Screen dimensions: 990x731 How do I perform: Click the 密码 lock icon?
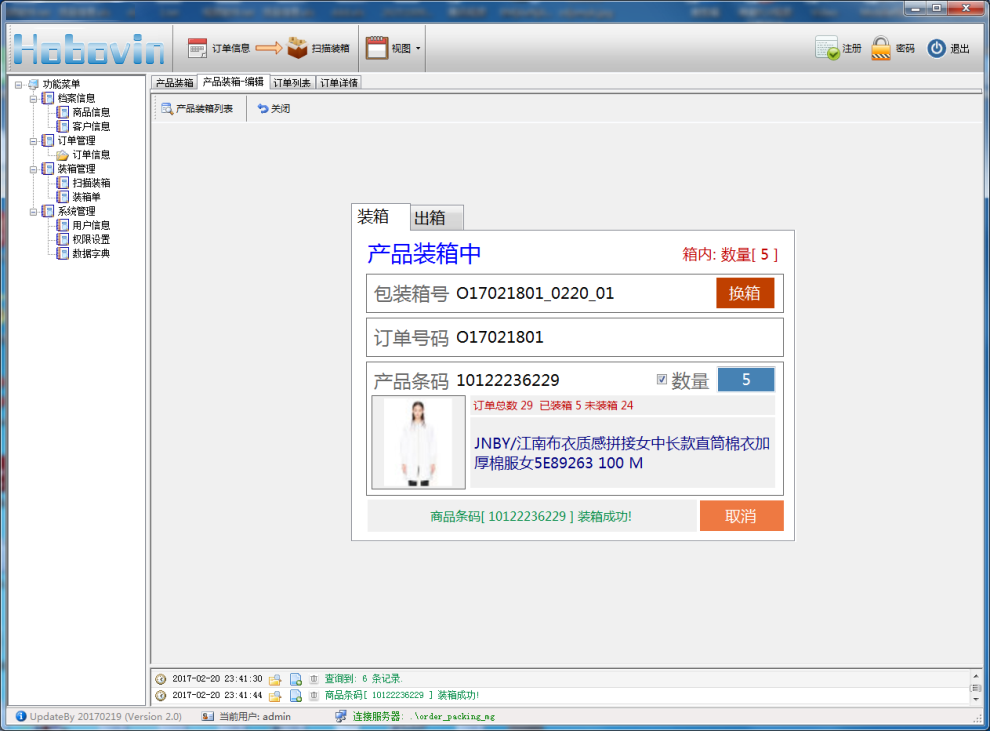[x=881, y=48]
